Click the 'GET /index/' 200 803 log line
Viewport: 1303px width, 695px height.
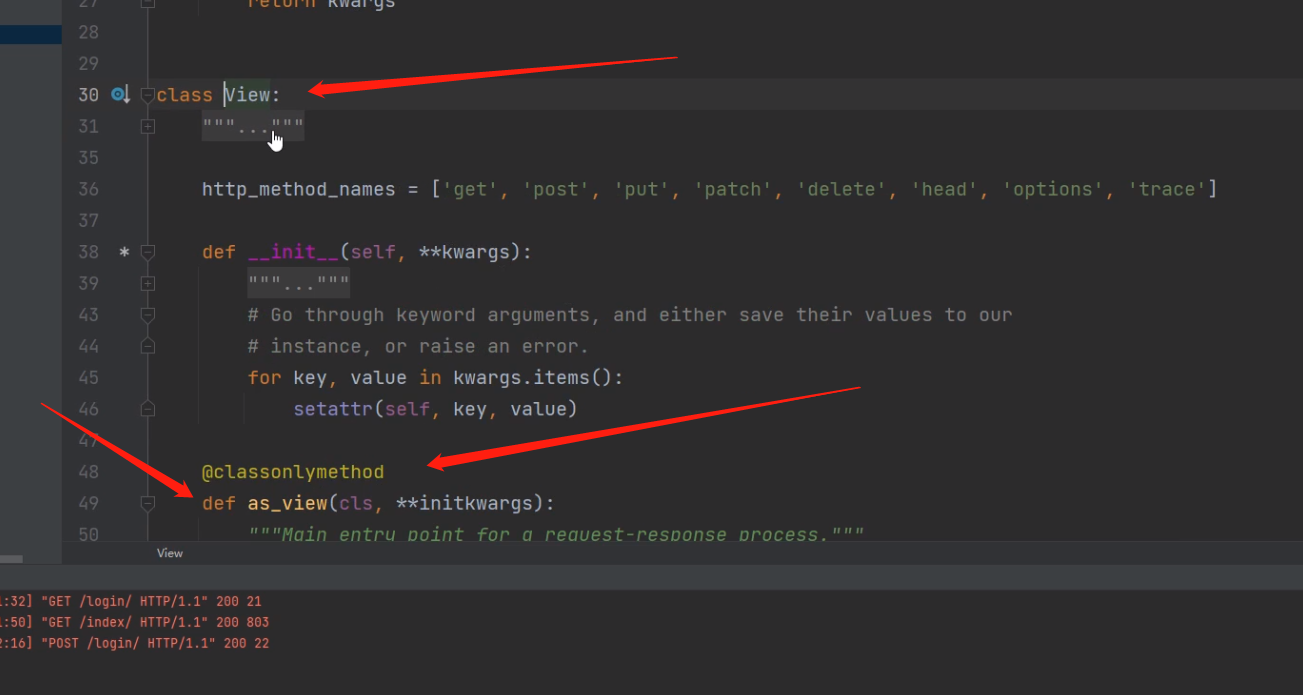pyautogui.click(x=135, y=622)
